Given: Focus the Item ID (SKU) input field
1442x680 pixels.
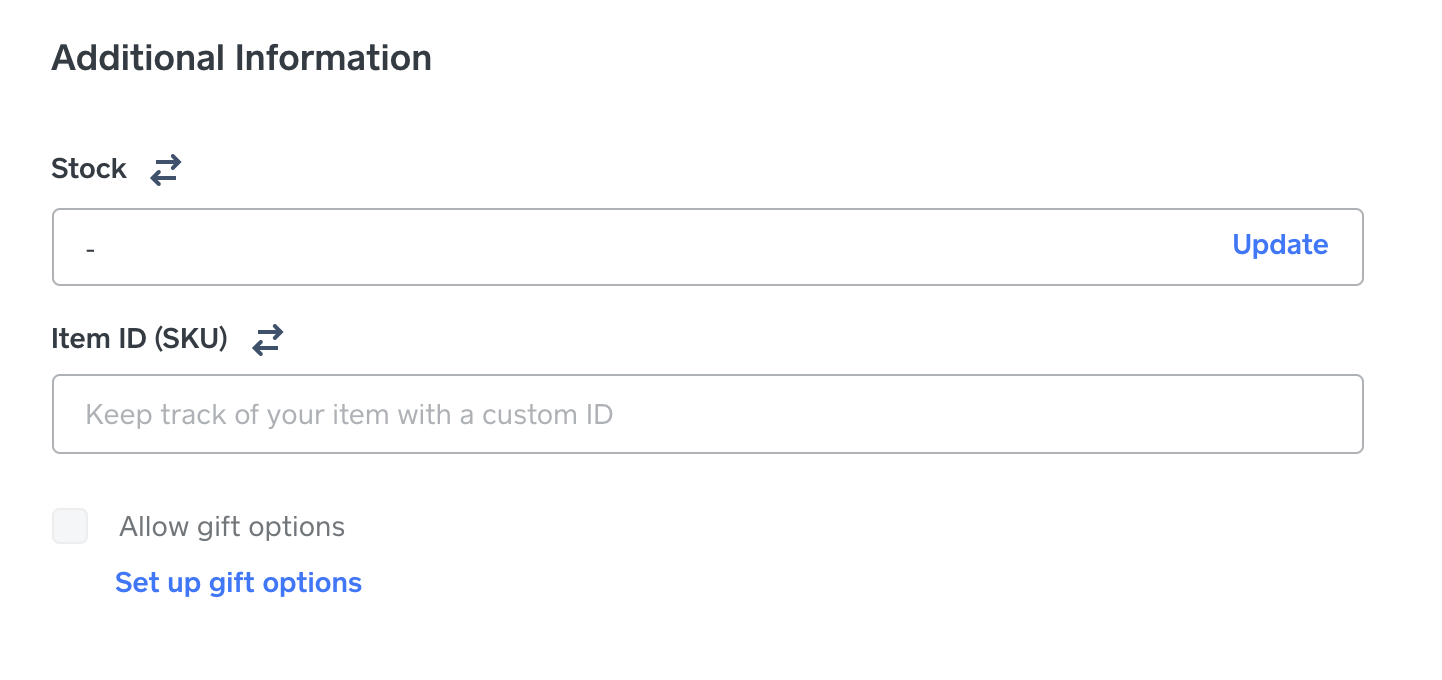Looking at the screenshot, I should pos(707,414).
